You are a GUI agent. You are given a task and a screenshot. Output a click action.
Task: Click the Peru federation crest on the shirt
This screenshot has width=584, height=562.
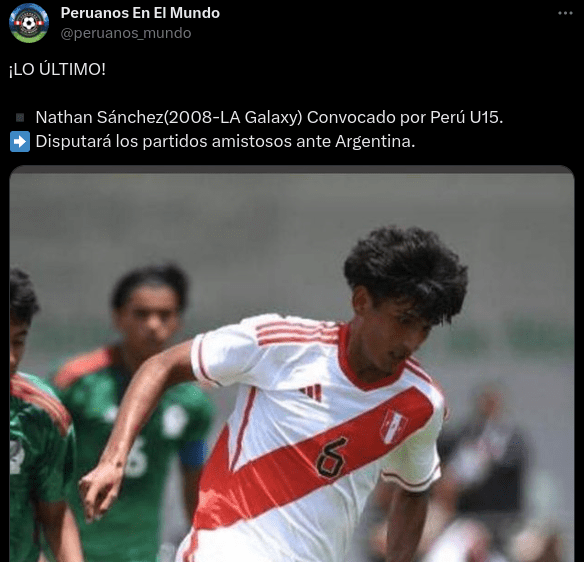(x=393, y=425)
